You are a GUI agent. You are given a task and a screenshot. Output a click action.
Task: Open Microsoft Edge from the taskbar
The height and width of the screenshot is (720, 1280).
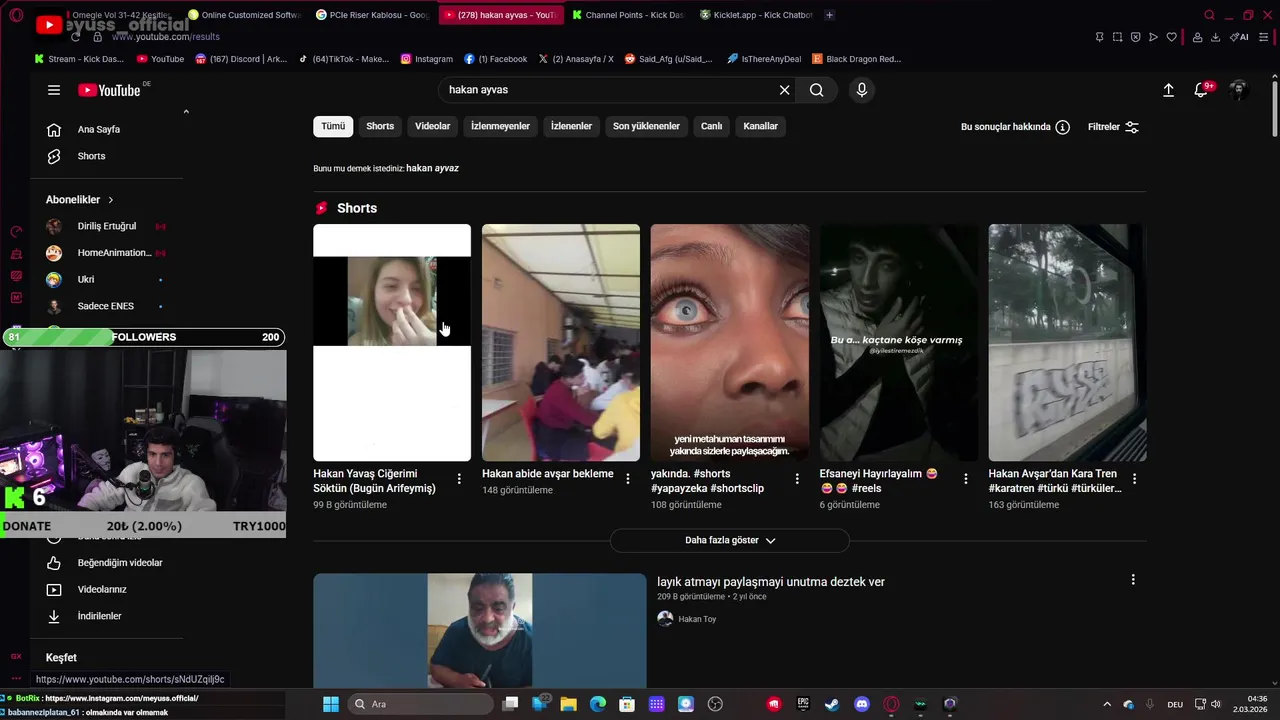pyautogui.click(x=598, y=704)
